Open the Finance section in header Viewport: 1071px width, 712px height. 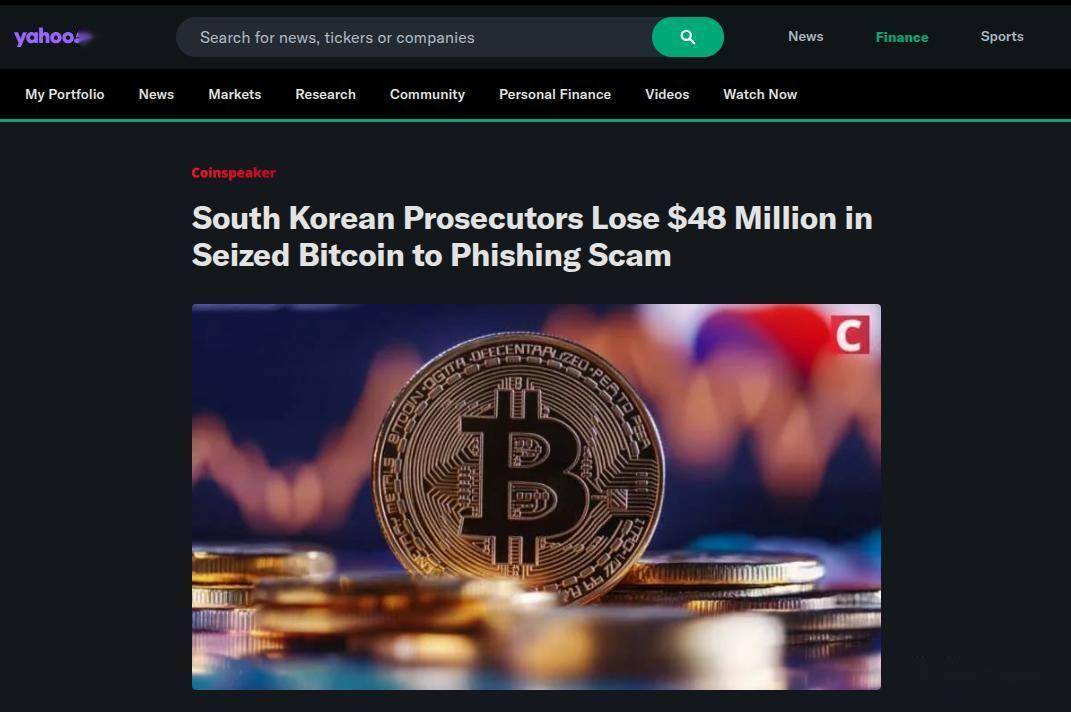(x=902, y=37)
